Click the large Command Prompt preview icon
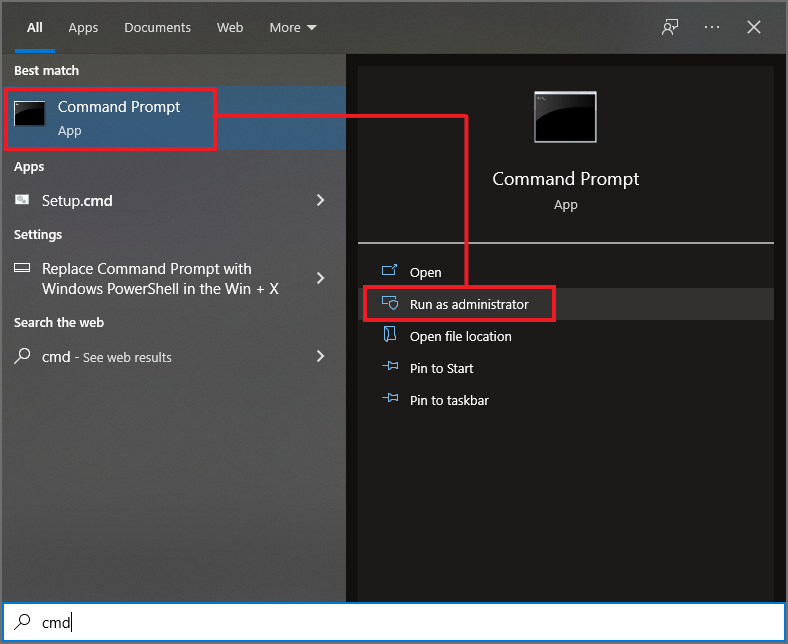The image size is (788, 644). point(565,117)
